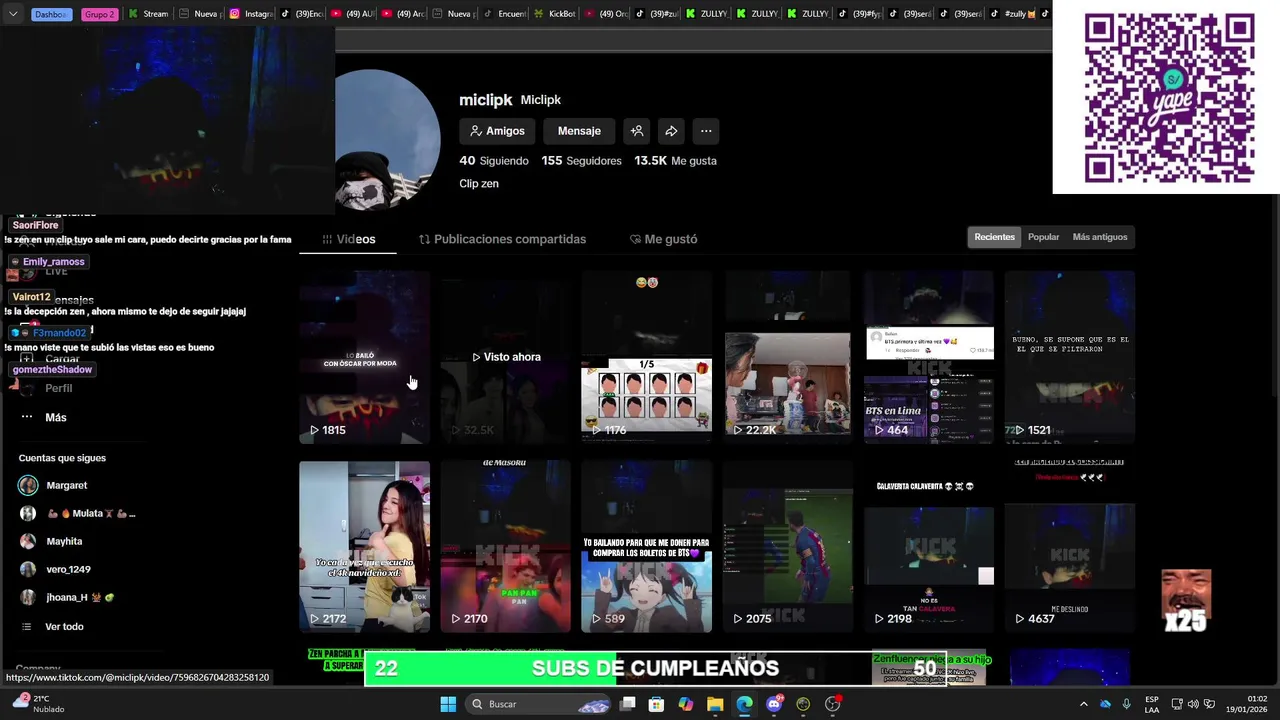Open Microsoft Store from the taskbar
The image size is (1280, 720).
656,704
